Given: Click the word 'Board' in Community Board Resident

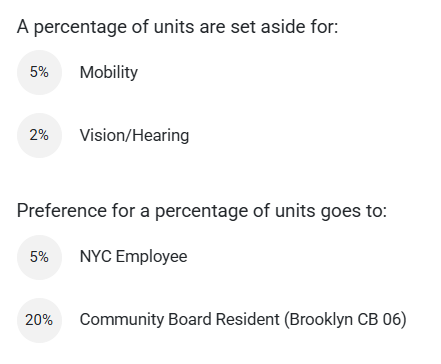Looking at the screenshot, I should point(190,319).
